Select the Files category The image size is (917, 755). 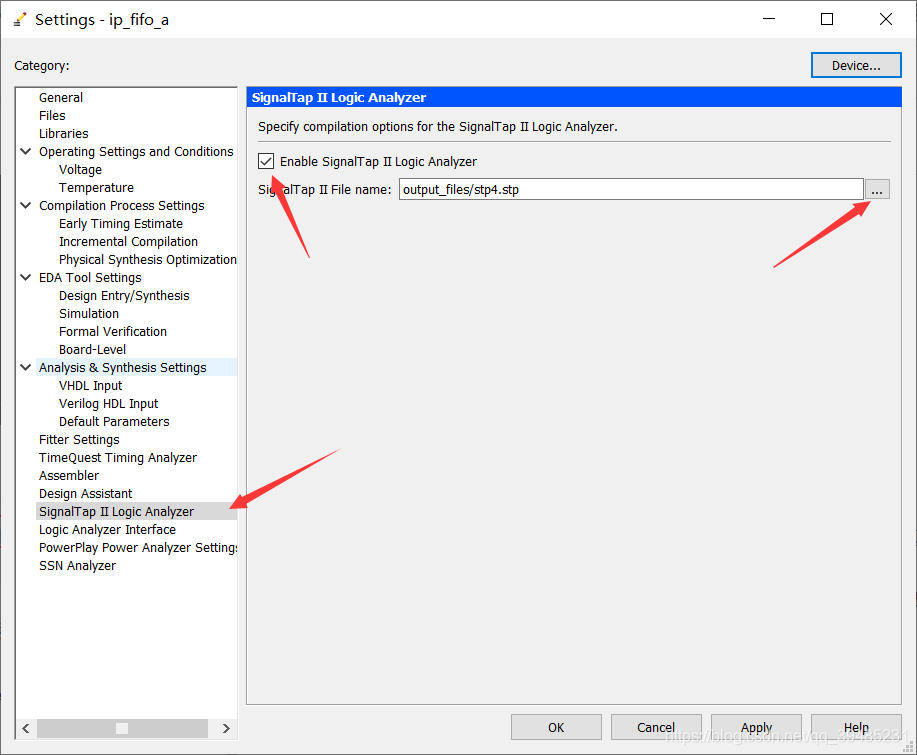pos(52,116)
